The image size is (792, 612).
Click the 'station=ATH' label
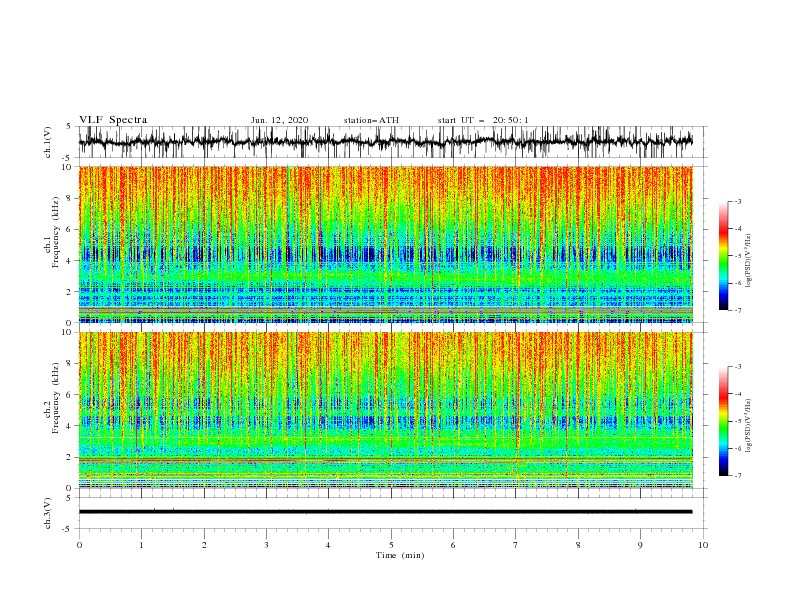[371, 120]
